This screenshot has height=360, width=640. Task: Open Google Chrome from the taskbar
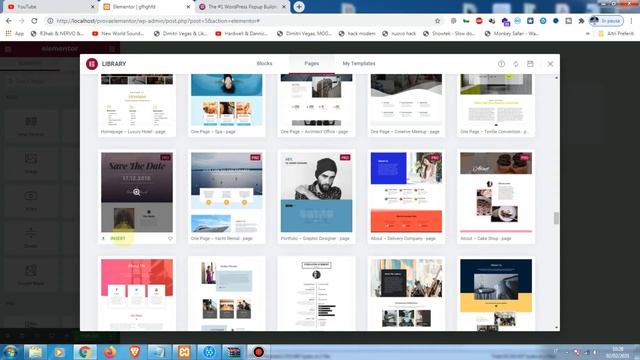point(84,352)
